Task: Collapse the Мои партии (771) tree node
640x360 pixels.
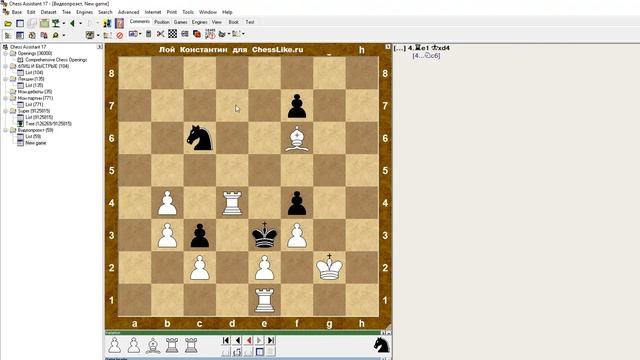Action: click(5, 98)
